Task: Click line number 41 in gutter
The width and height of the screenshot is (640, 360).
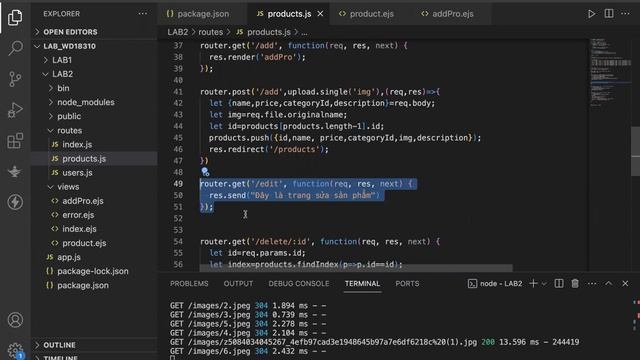Action: pos(178,92)
